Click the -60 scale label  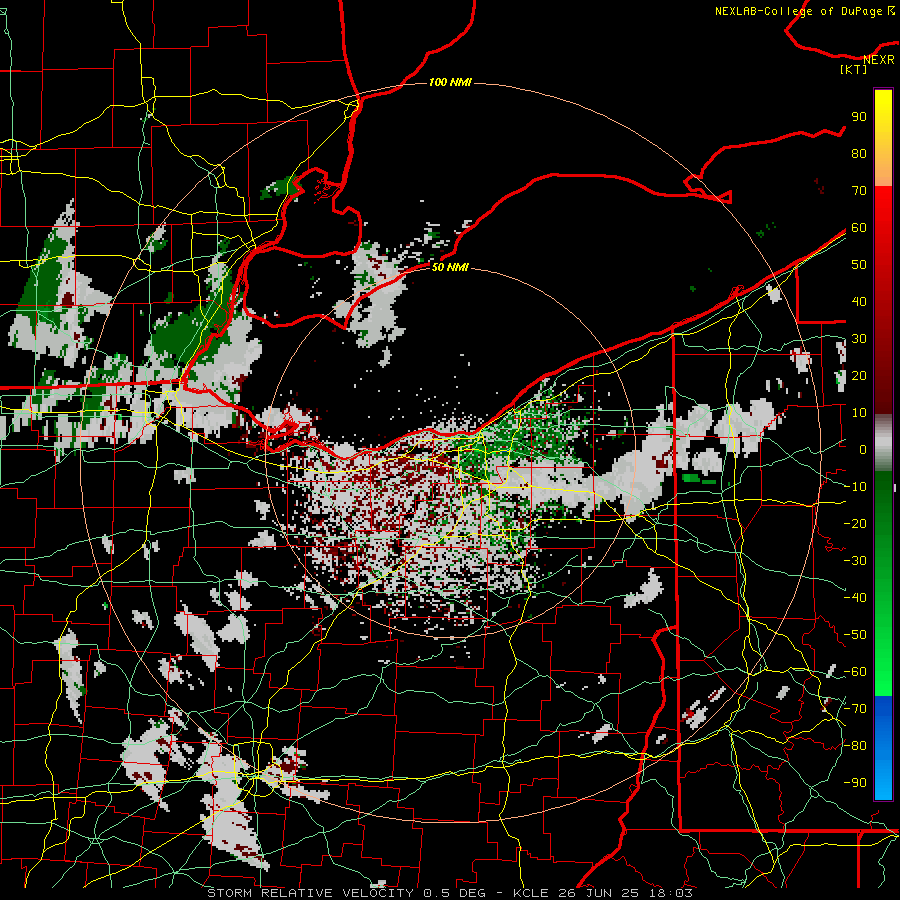[x=855, y=672]
